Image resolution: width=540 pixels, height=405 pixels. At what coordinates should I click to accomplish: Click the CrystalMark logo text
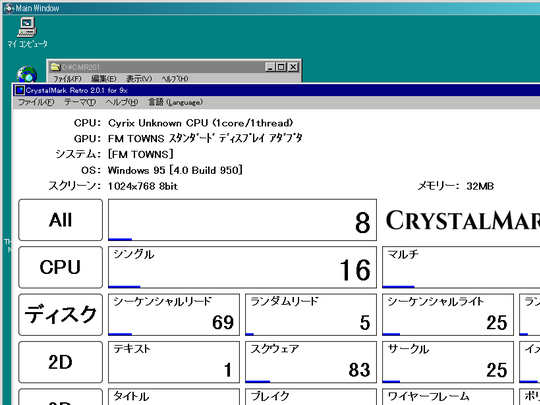point(463,220)
